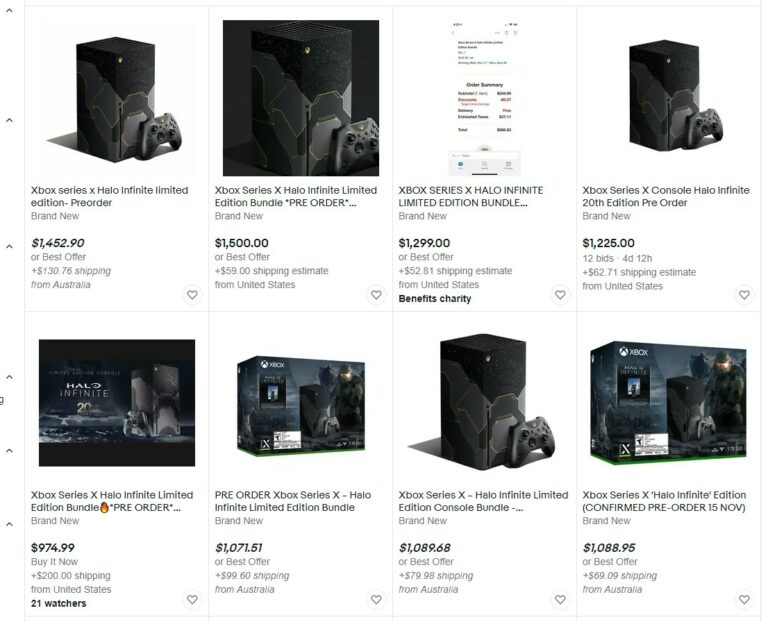The image size is (768, 622).
Task: Click the order summary screenshot thumbnail
Action: coord(484,98)
